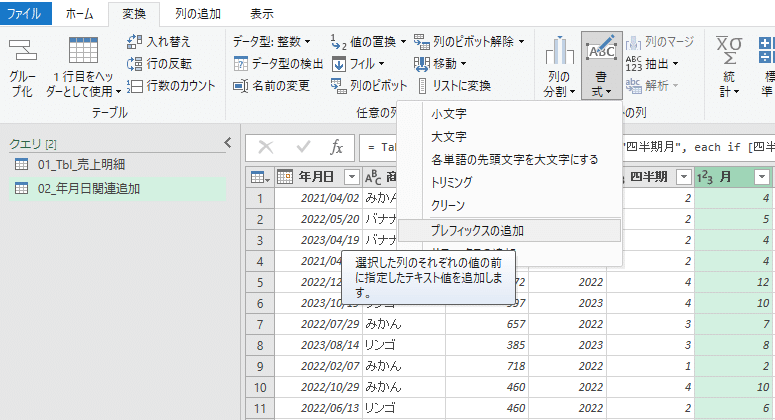Open the table corner menu icon
Viewport: 775px width, 420px height.
tap(260, 177)
